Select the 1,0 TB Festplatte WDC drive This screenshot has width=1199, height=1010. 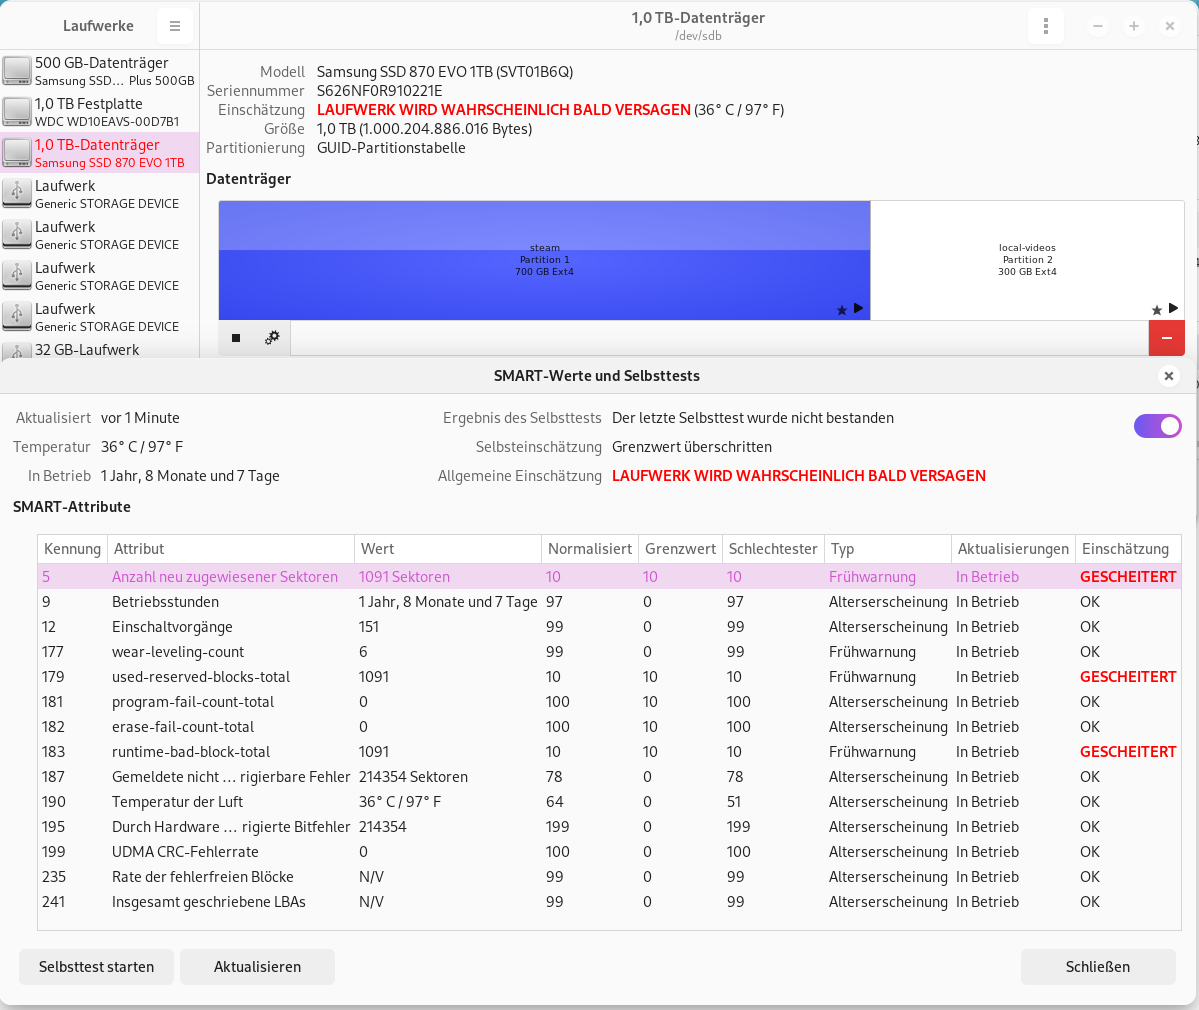pos(99,112)
